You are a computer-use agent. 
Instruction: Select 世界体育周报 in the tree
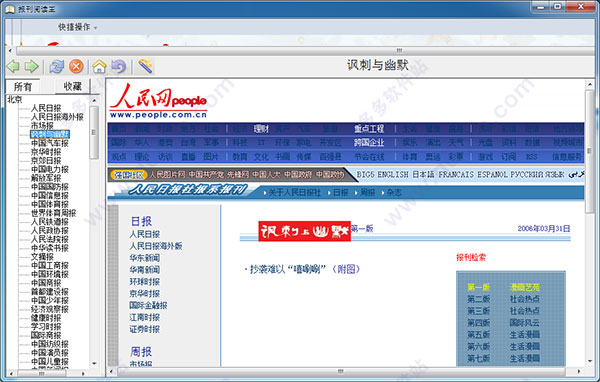click(54, 213)
